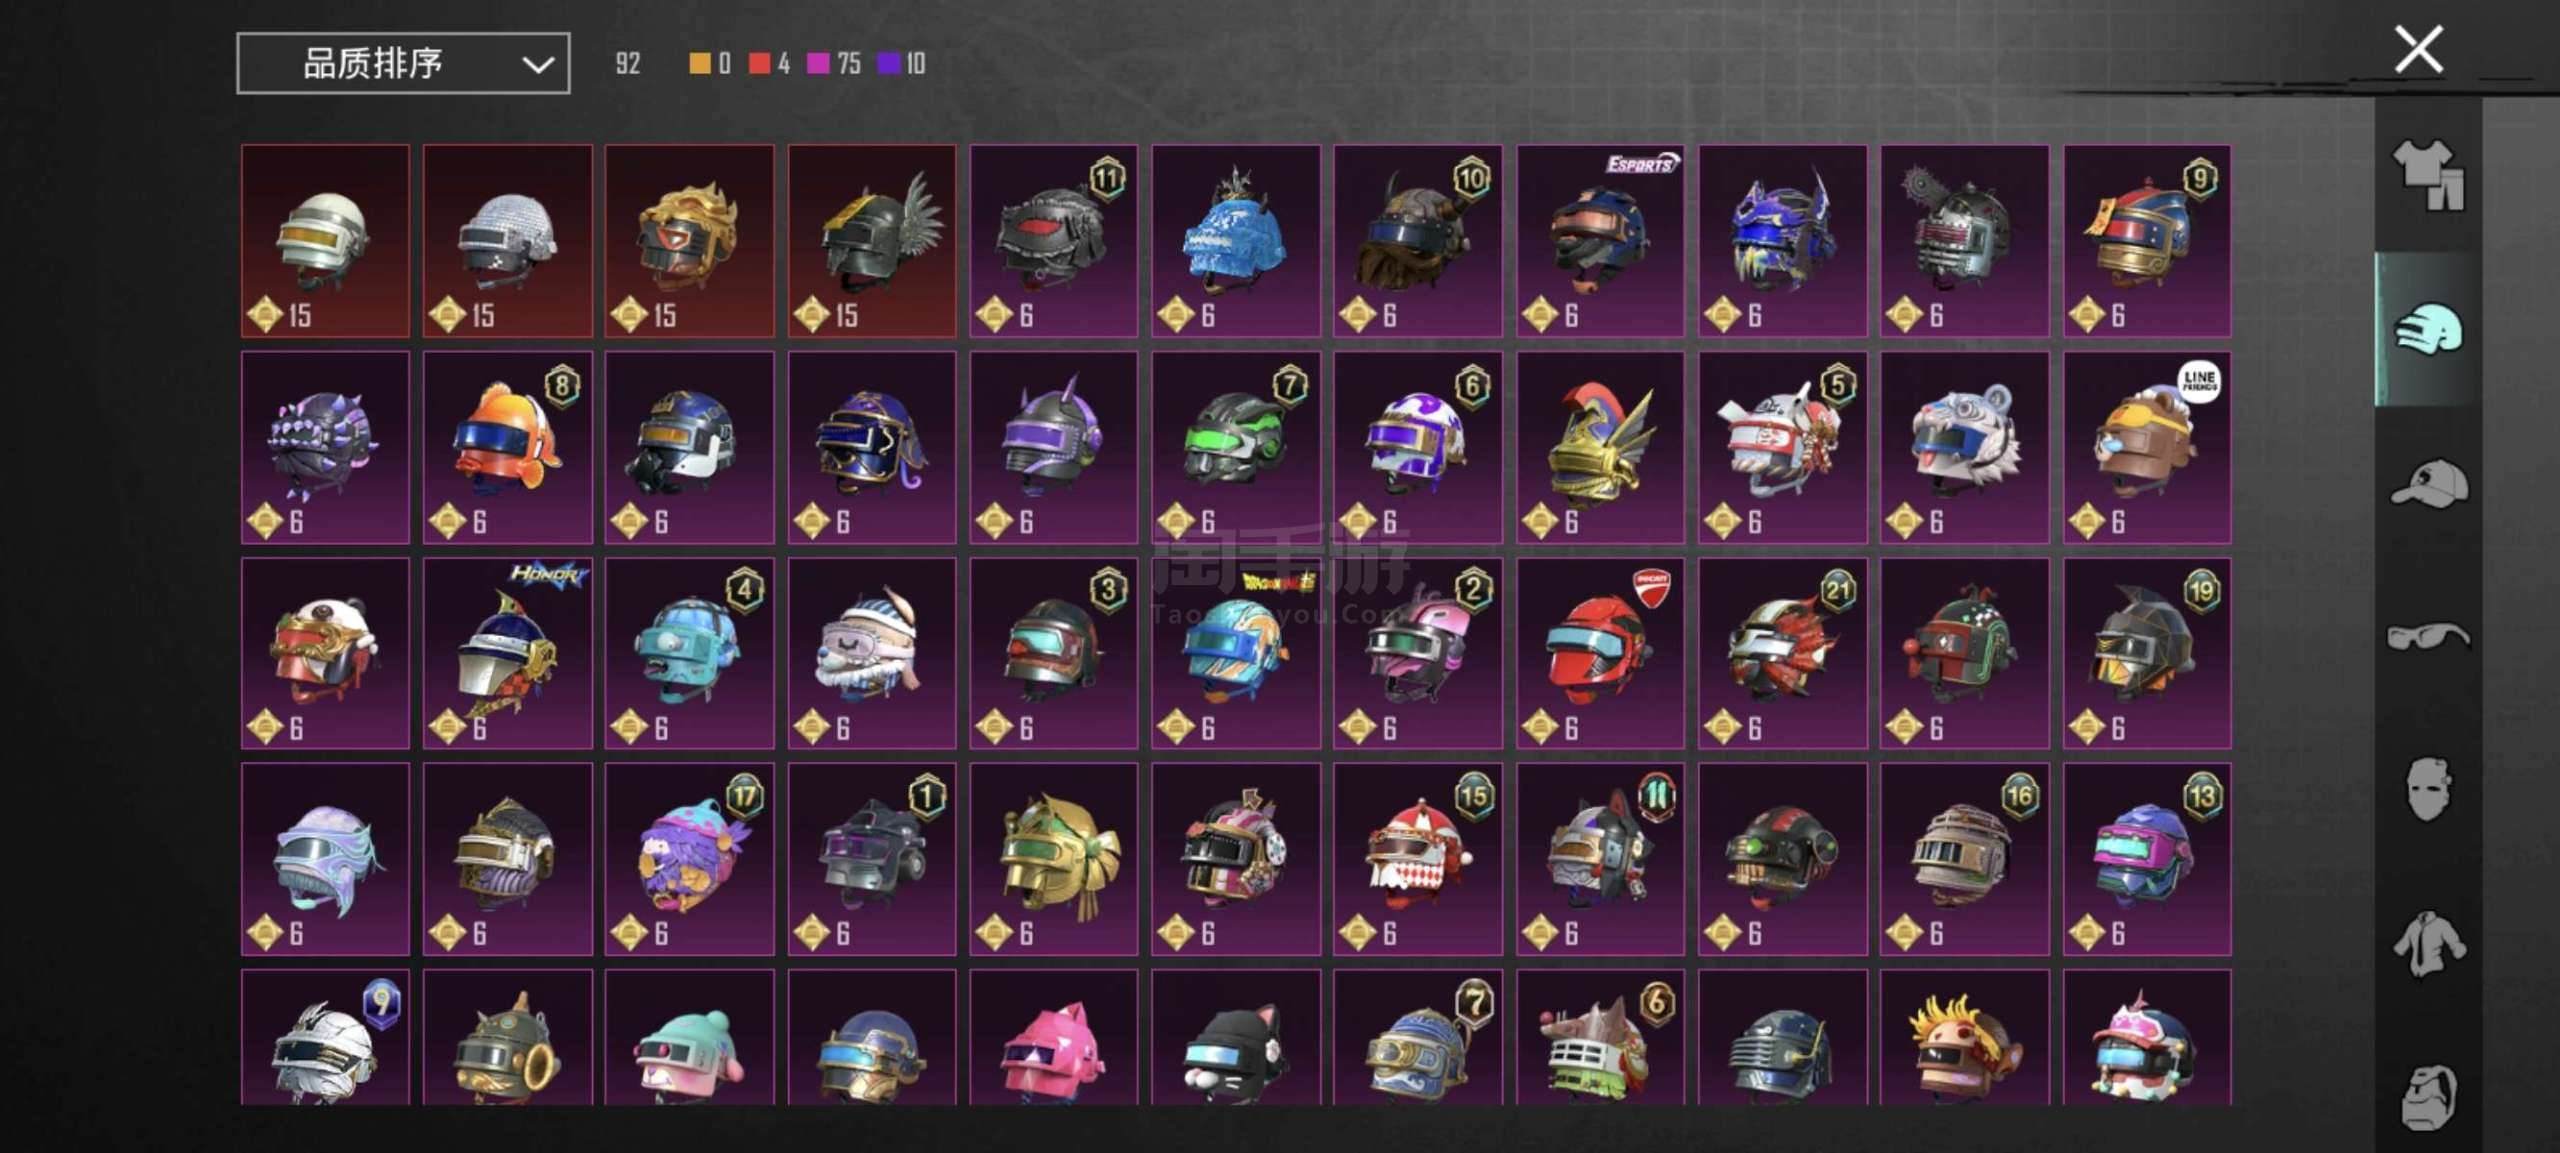Open the sunglasses category icon
The height and width of the screenshot is (1153, 2560).
[2428, 637]
